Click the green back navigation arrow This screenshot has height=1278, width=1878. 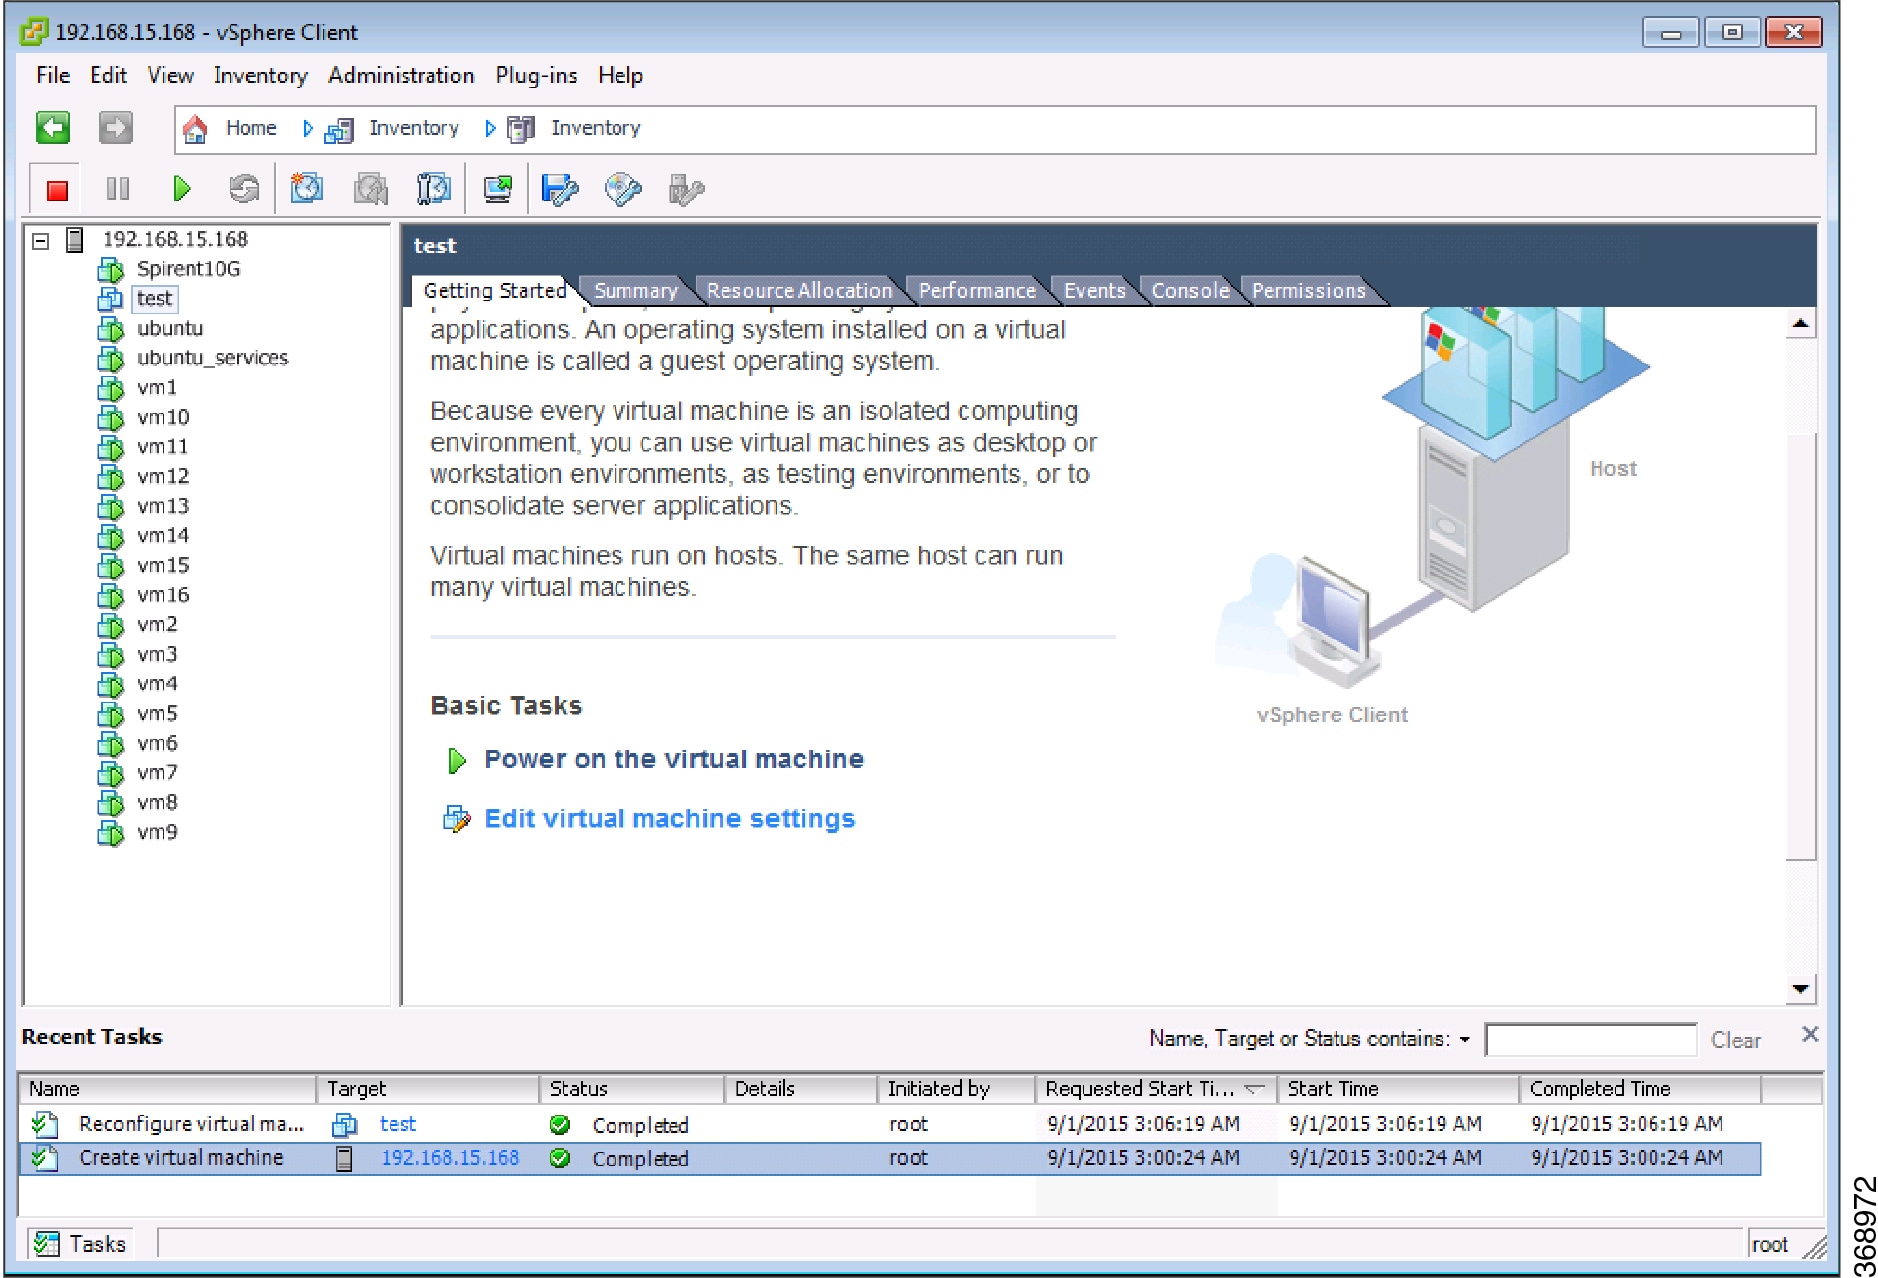(53, 128)
